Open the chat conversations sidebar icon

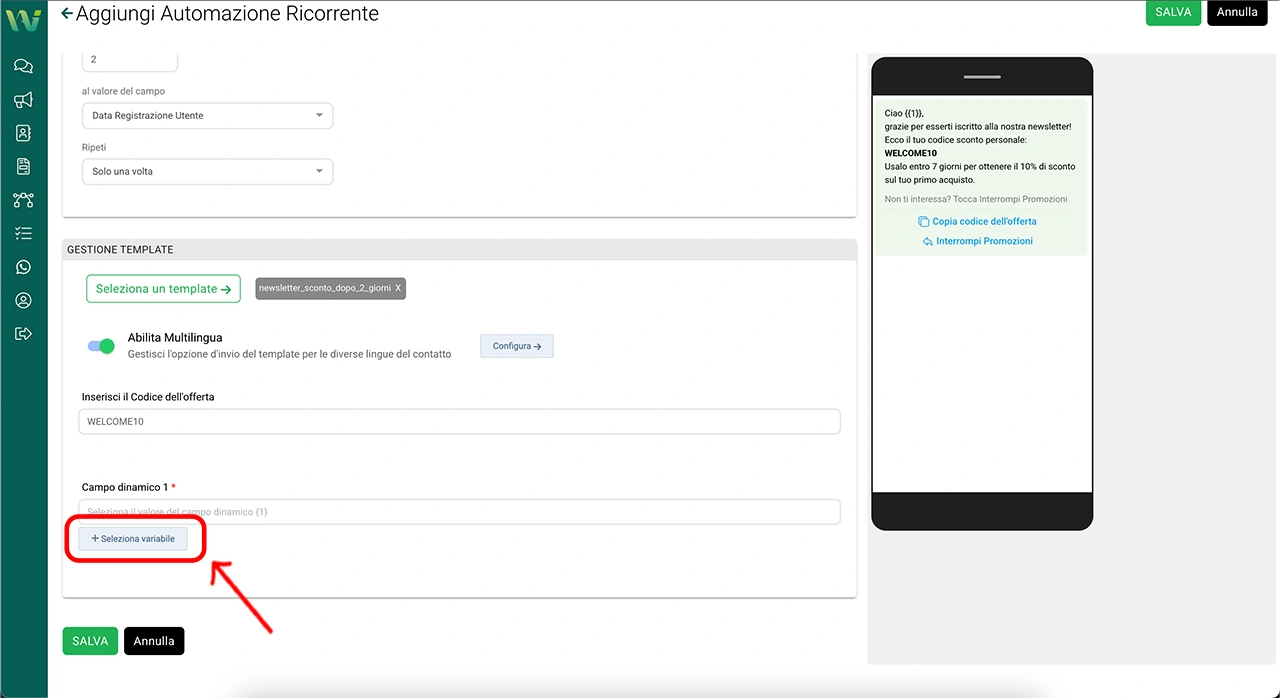[x=23, y=66]
